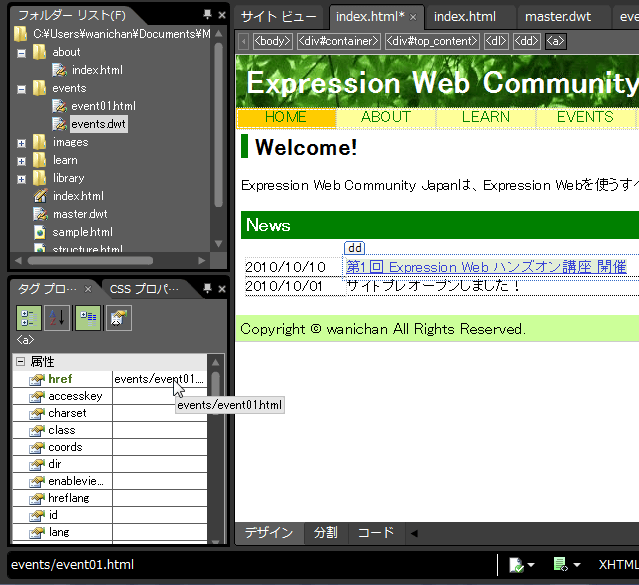Screen dimensions: 639x585
Task: Toggle show set properties on top
Action: pyautogui.click(x=88, y=318)
